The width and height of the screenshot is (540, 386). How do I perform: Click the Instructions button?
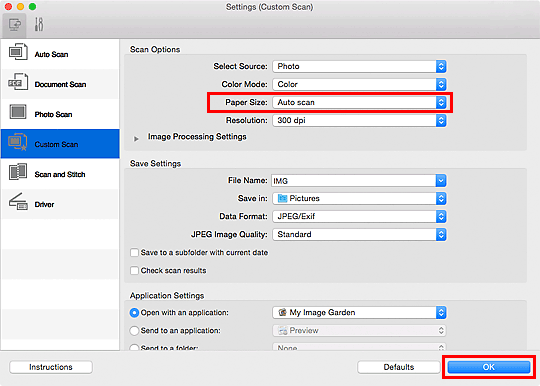click(x=51, y=367)
